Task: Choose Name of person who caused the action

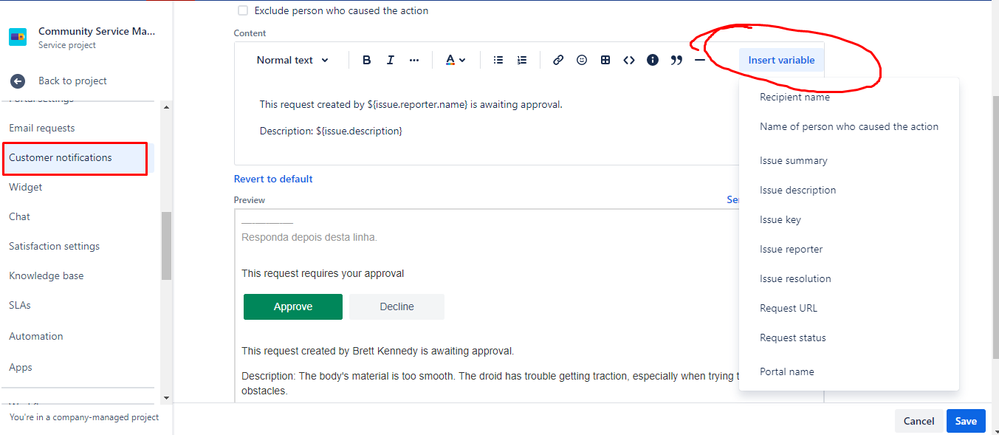Action: 849,127
